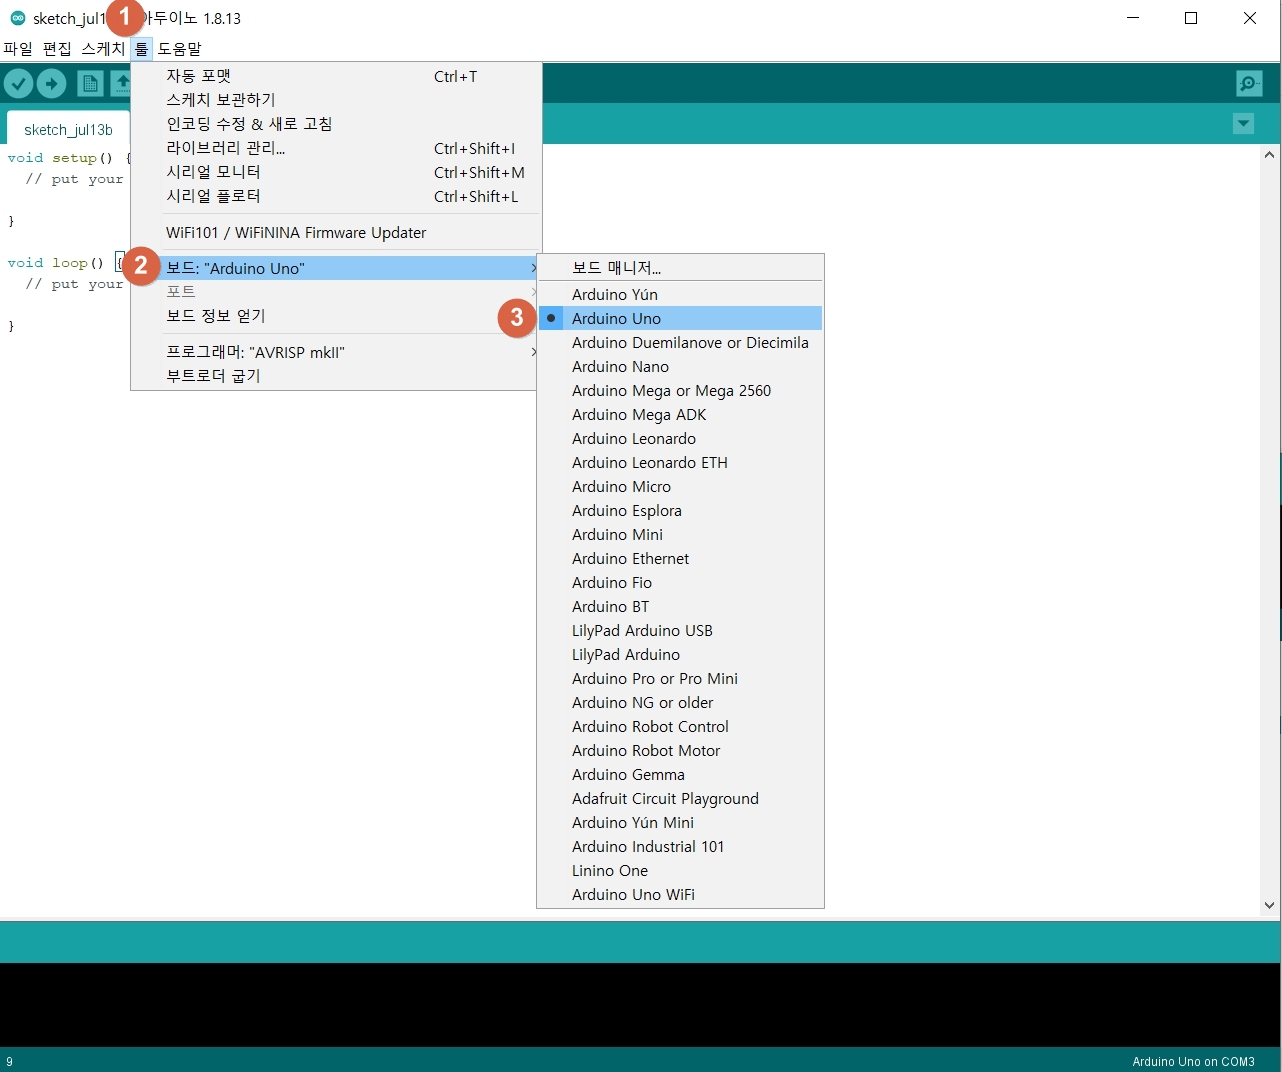
Task: Select Arduino Uno WiFi board
Action: click(680, 894)
